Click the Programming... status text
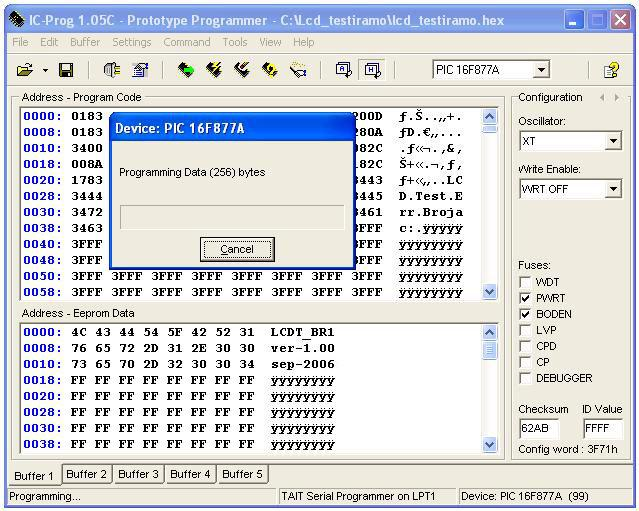 point(45,496)
